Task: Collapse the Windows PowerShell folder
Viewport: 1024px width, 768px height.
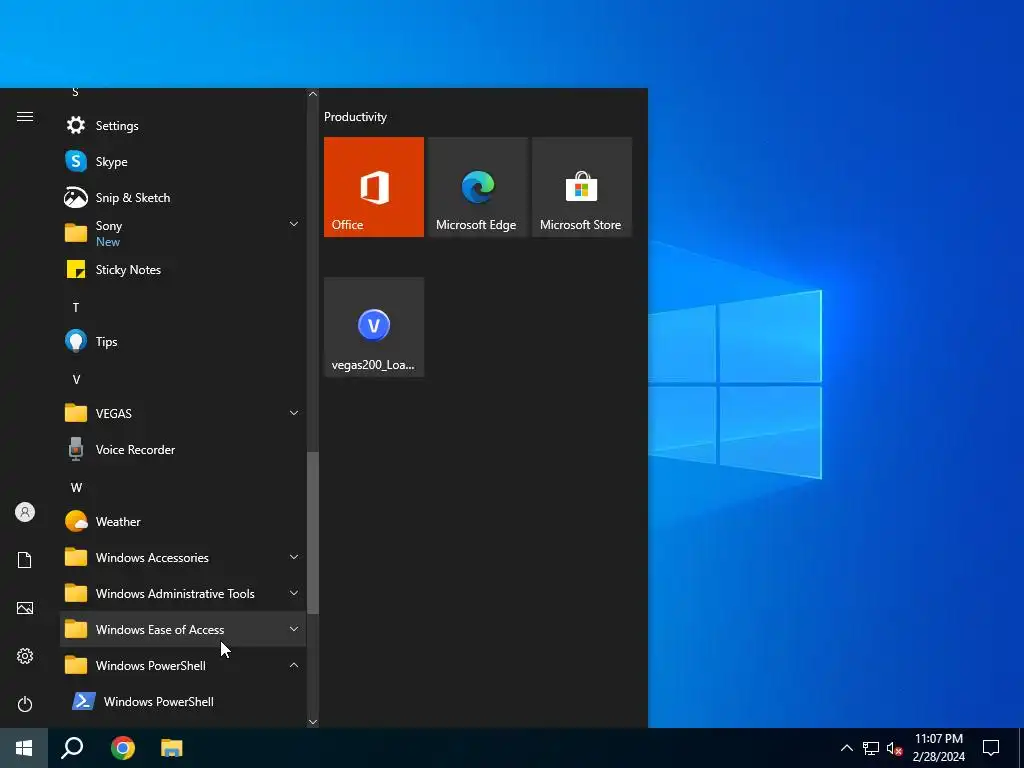Action: [183, 665]
